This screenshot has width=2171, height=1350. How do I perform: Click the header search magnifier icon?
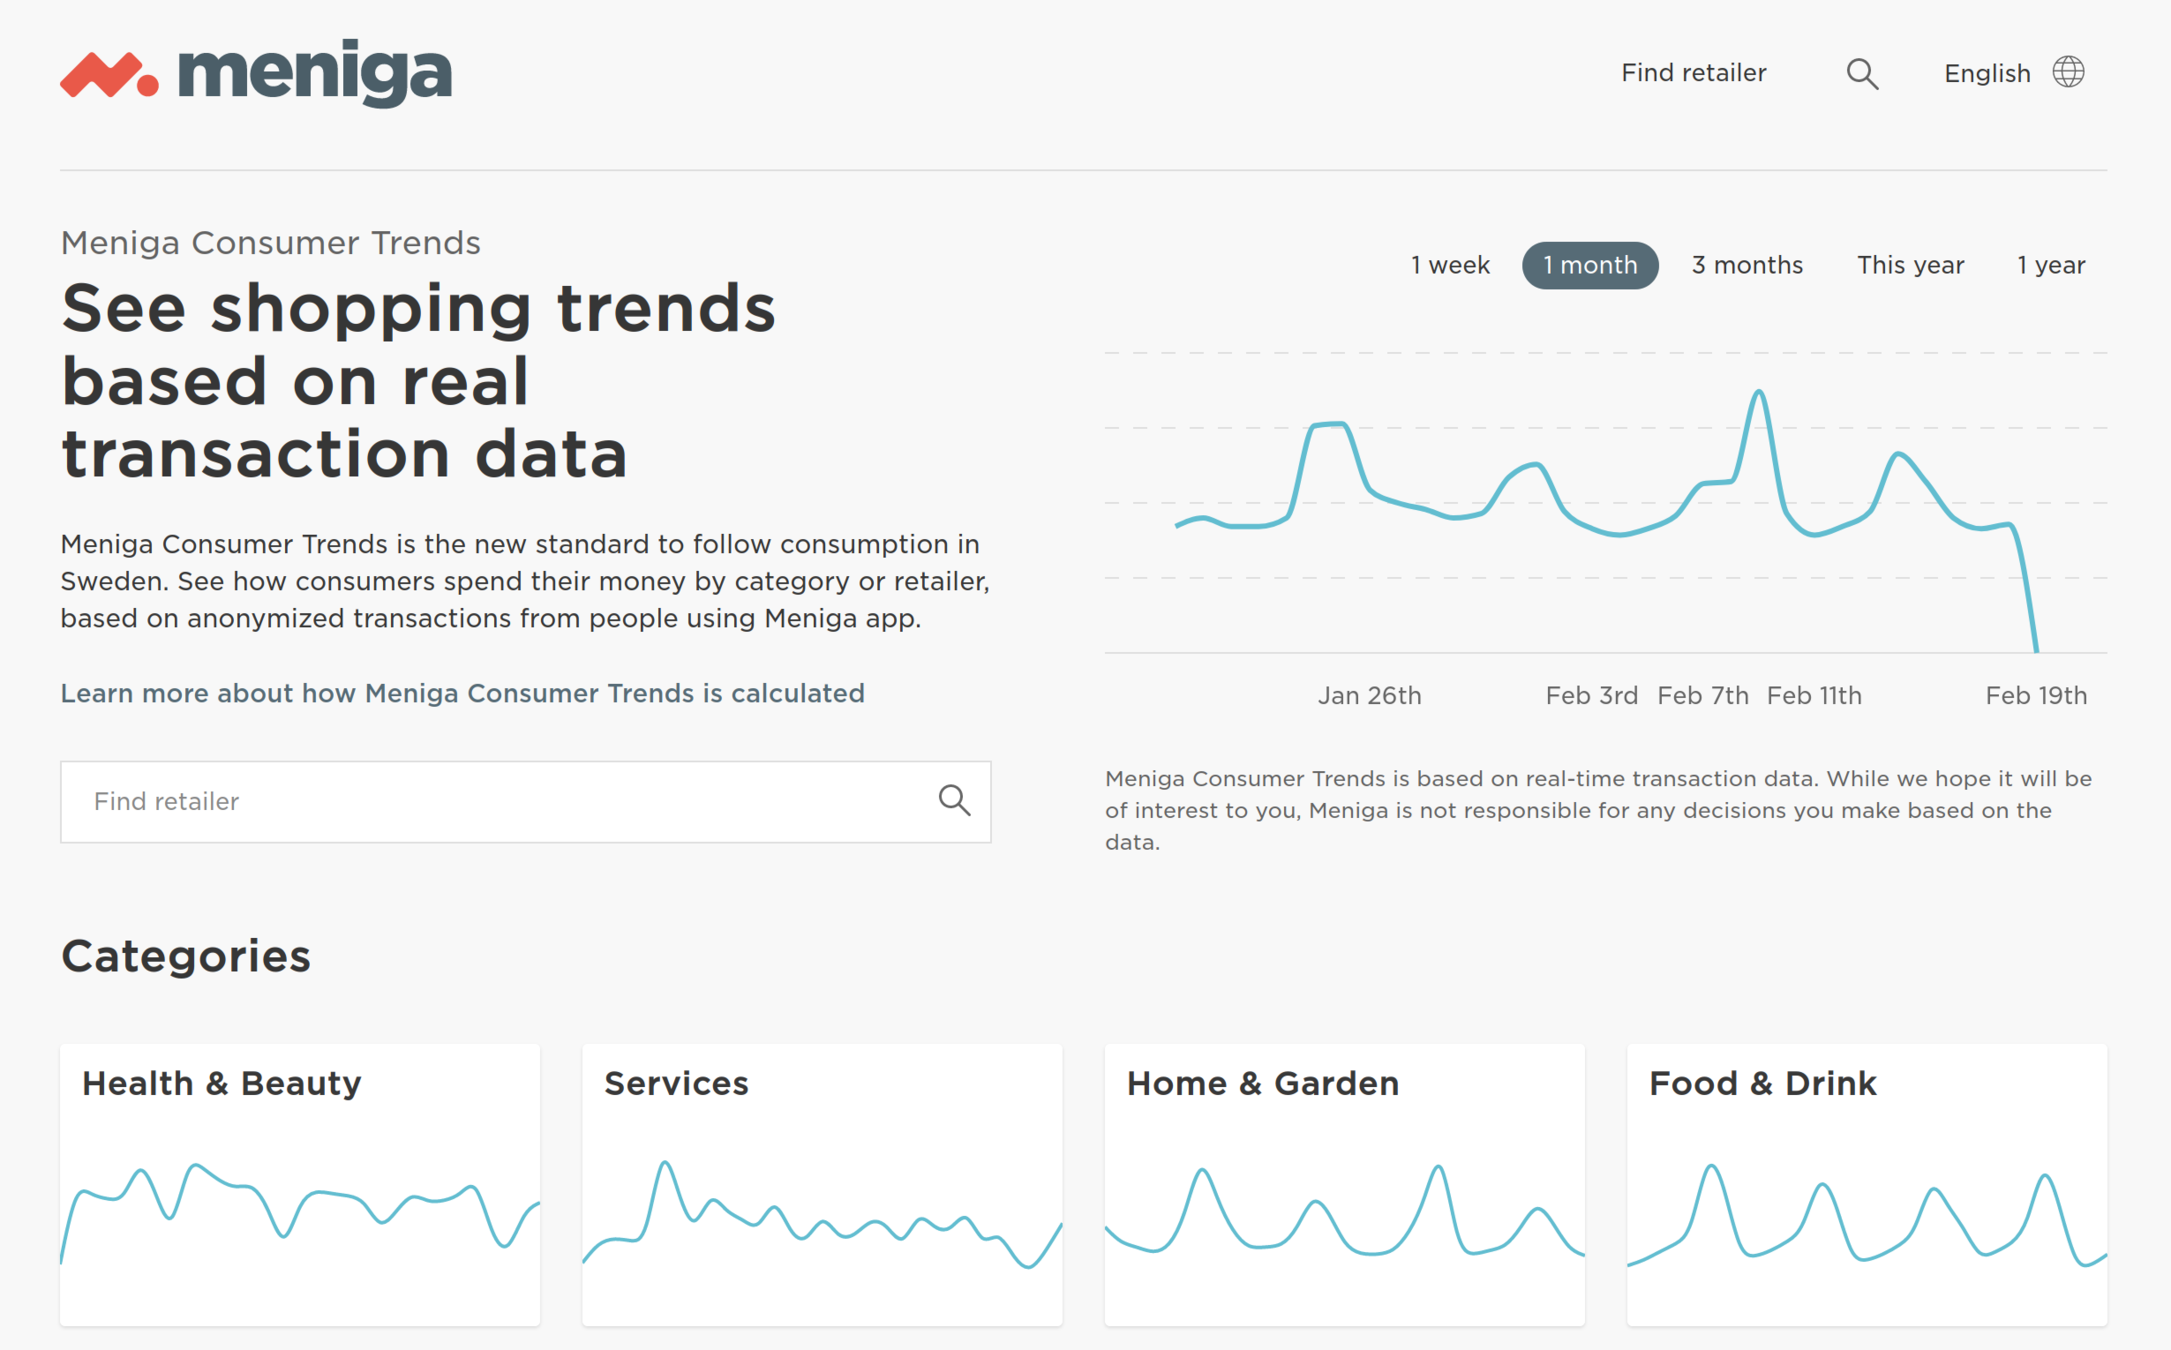coord(1861,74)
